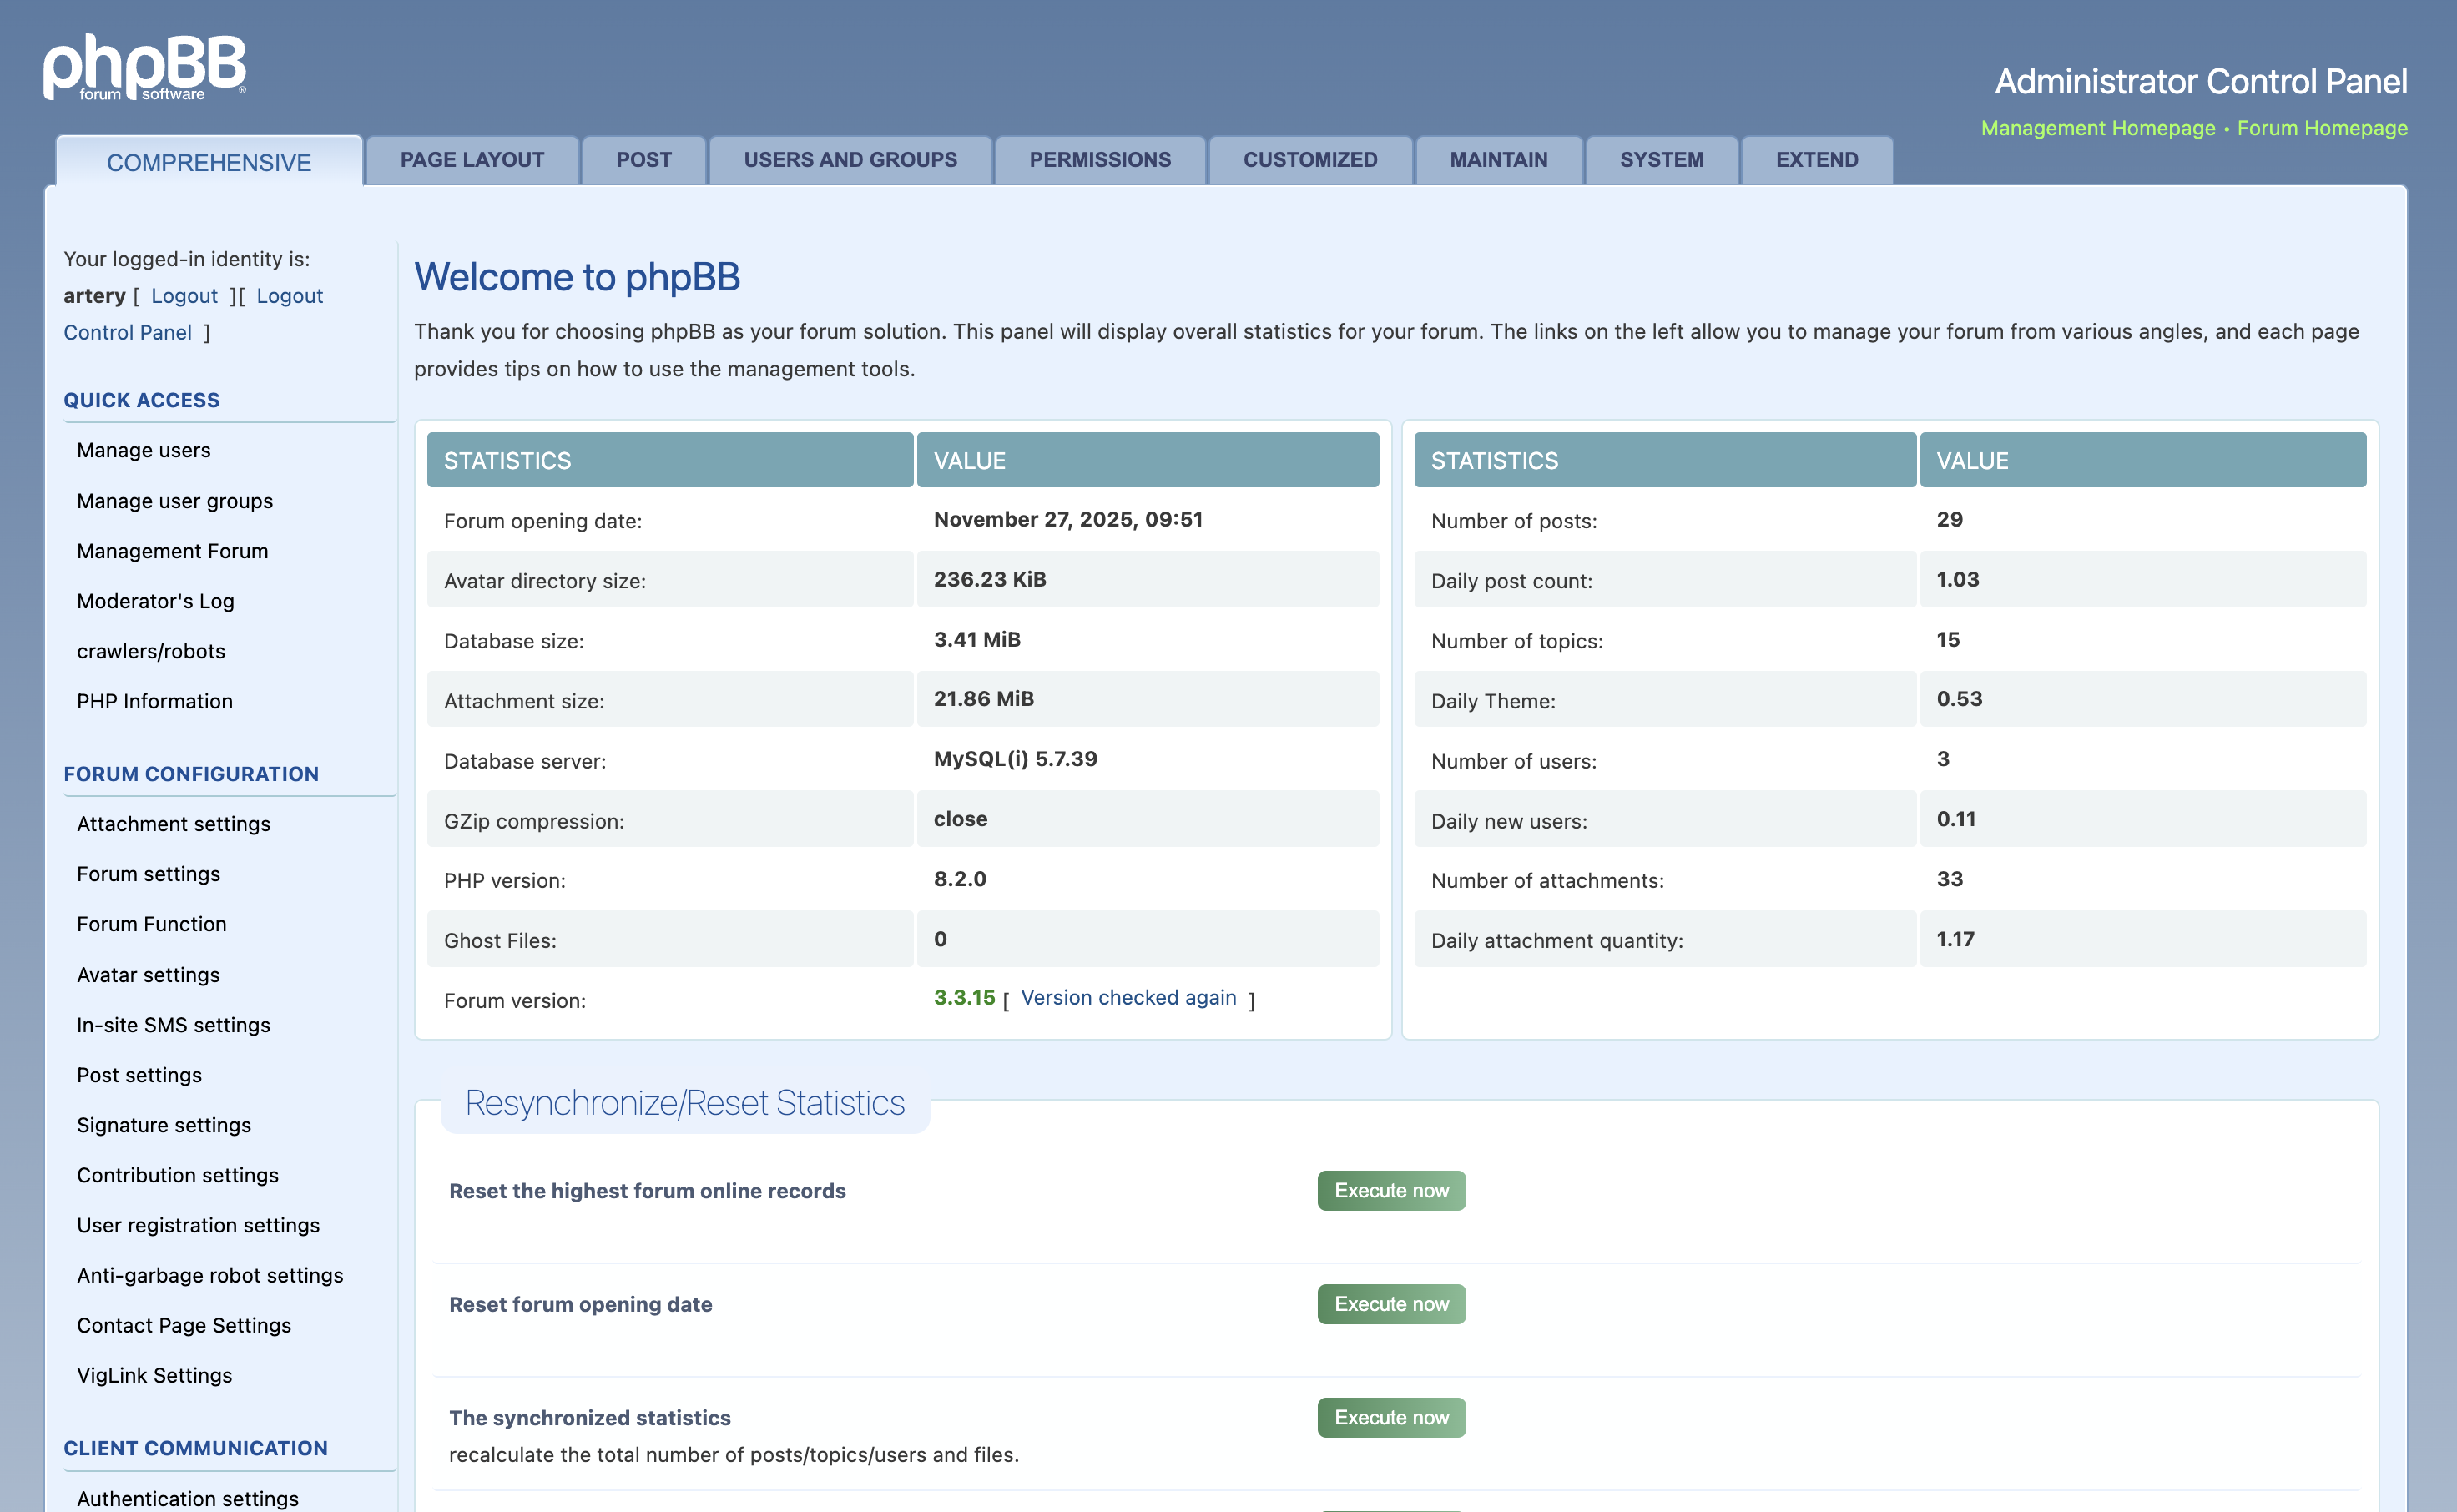Open Anti-garbage robot settings

click(x=209, y=1275)
